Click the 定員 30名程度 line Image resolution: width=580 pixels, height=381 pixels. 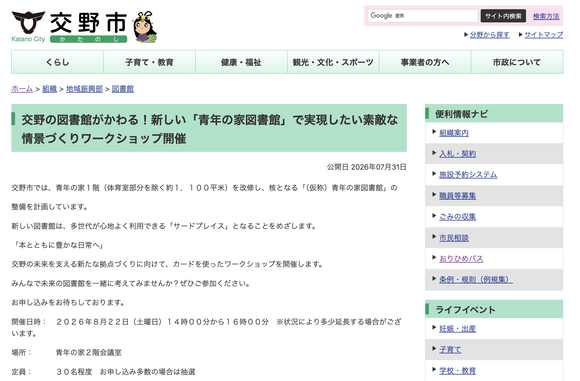(103, 372)
